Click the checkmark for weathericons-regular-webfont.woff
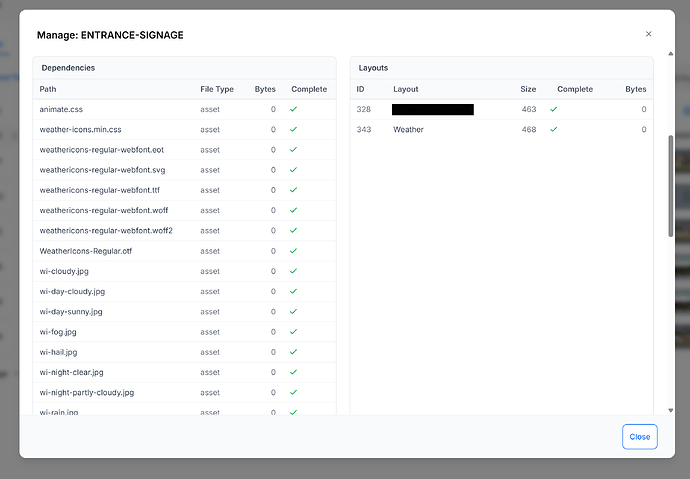This screenshot has height=479, width=690. tap(294, 210)
